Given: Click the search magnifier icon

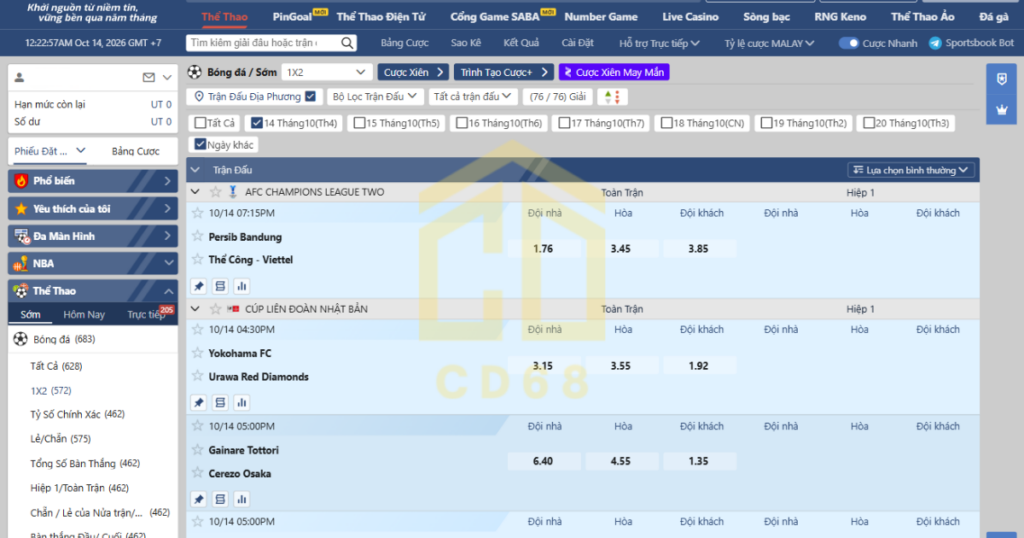Looking at the screenshot, I should click(347, 43).
